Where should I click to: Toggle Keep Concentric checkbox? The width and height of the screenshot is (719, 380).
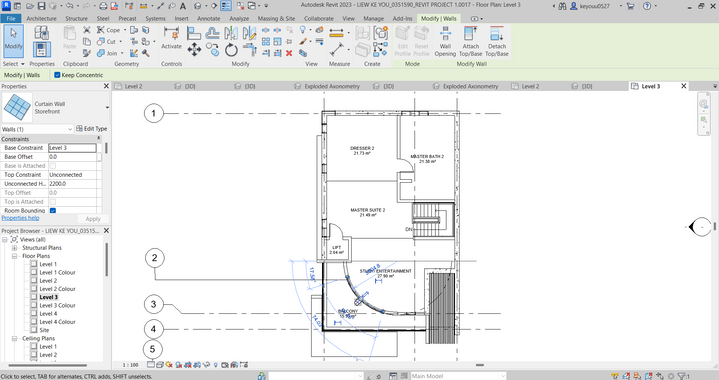click(x=57, y=75)
